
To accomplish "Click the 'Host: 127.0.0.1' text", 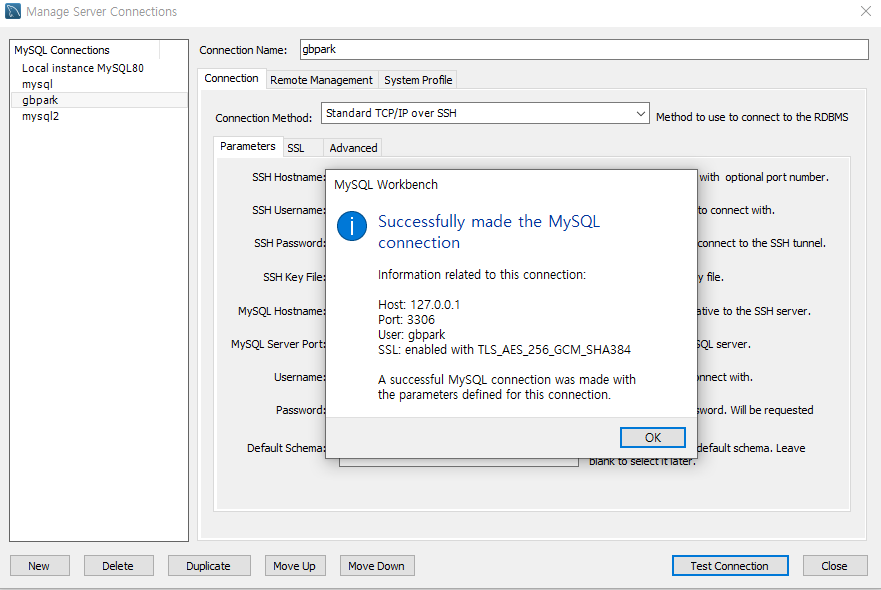I will coord(419,305).
